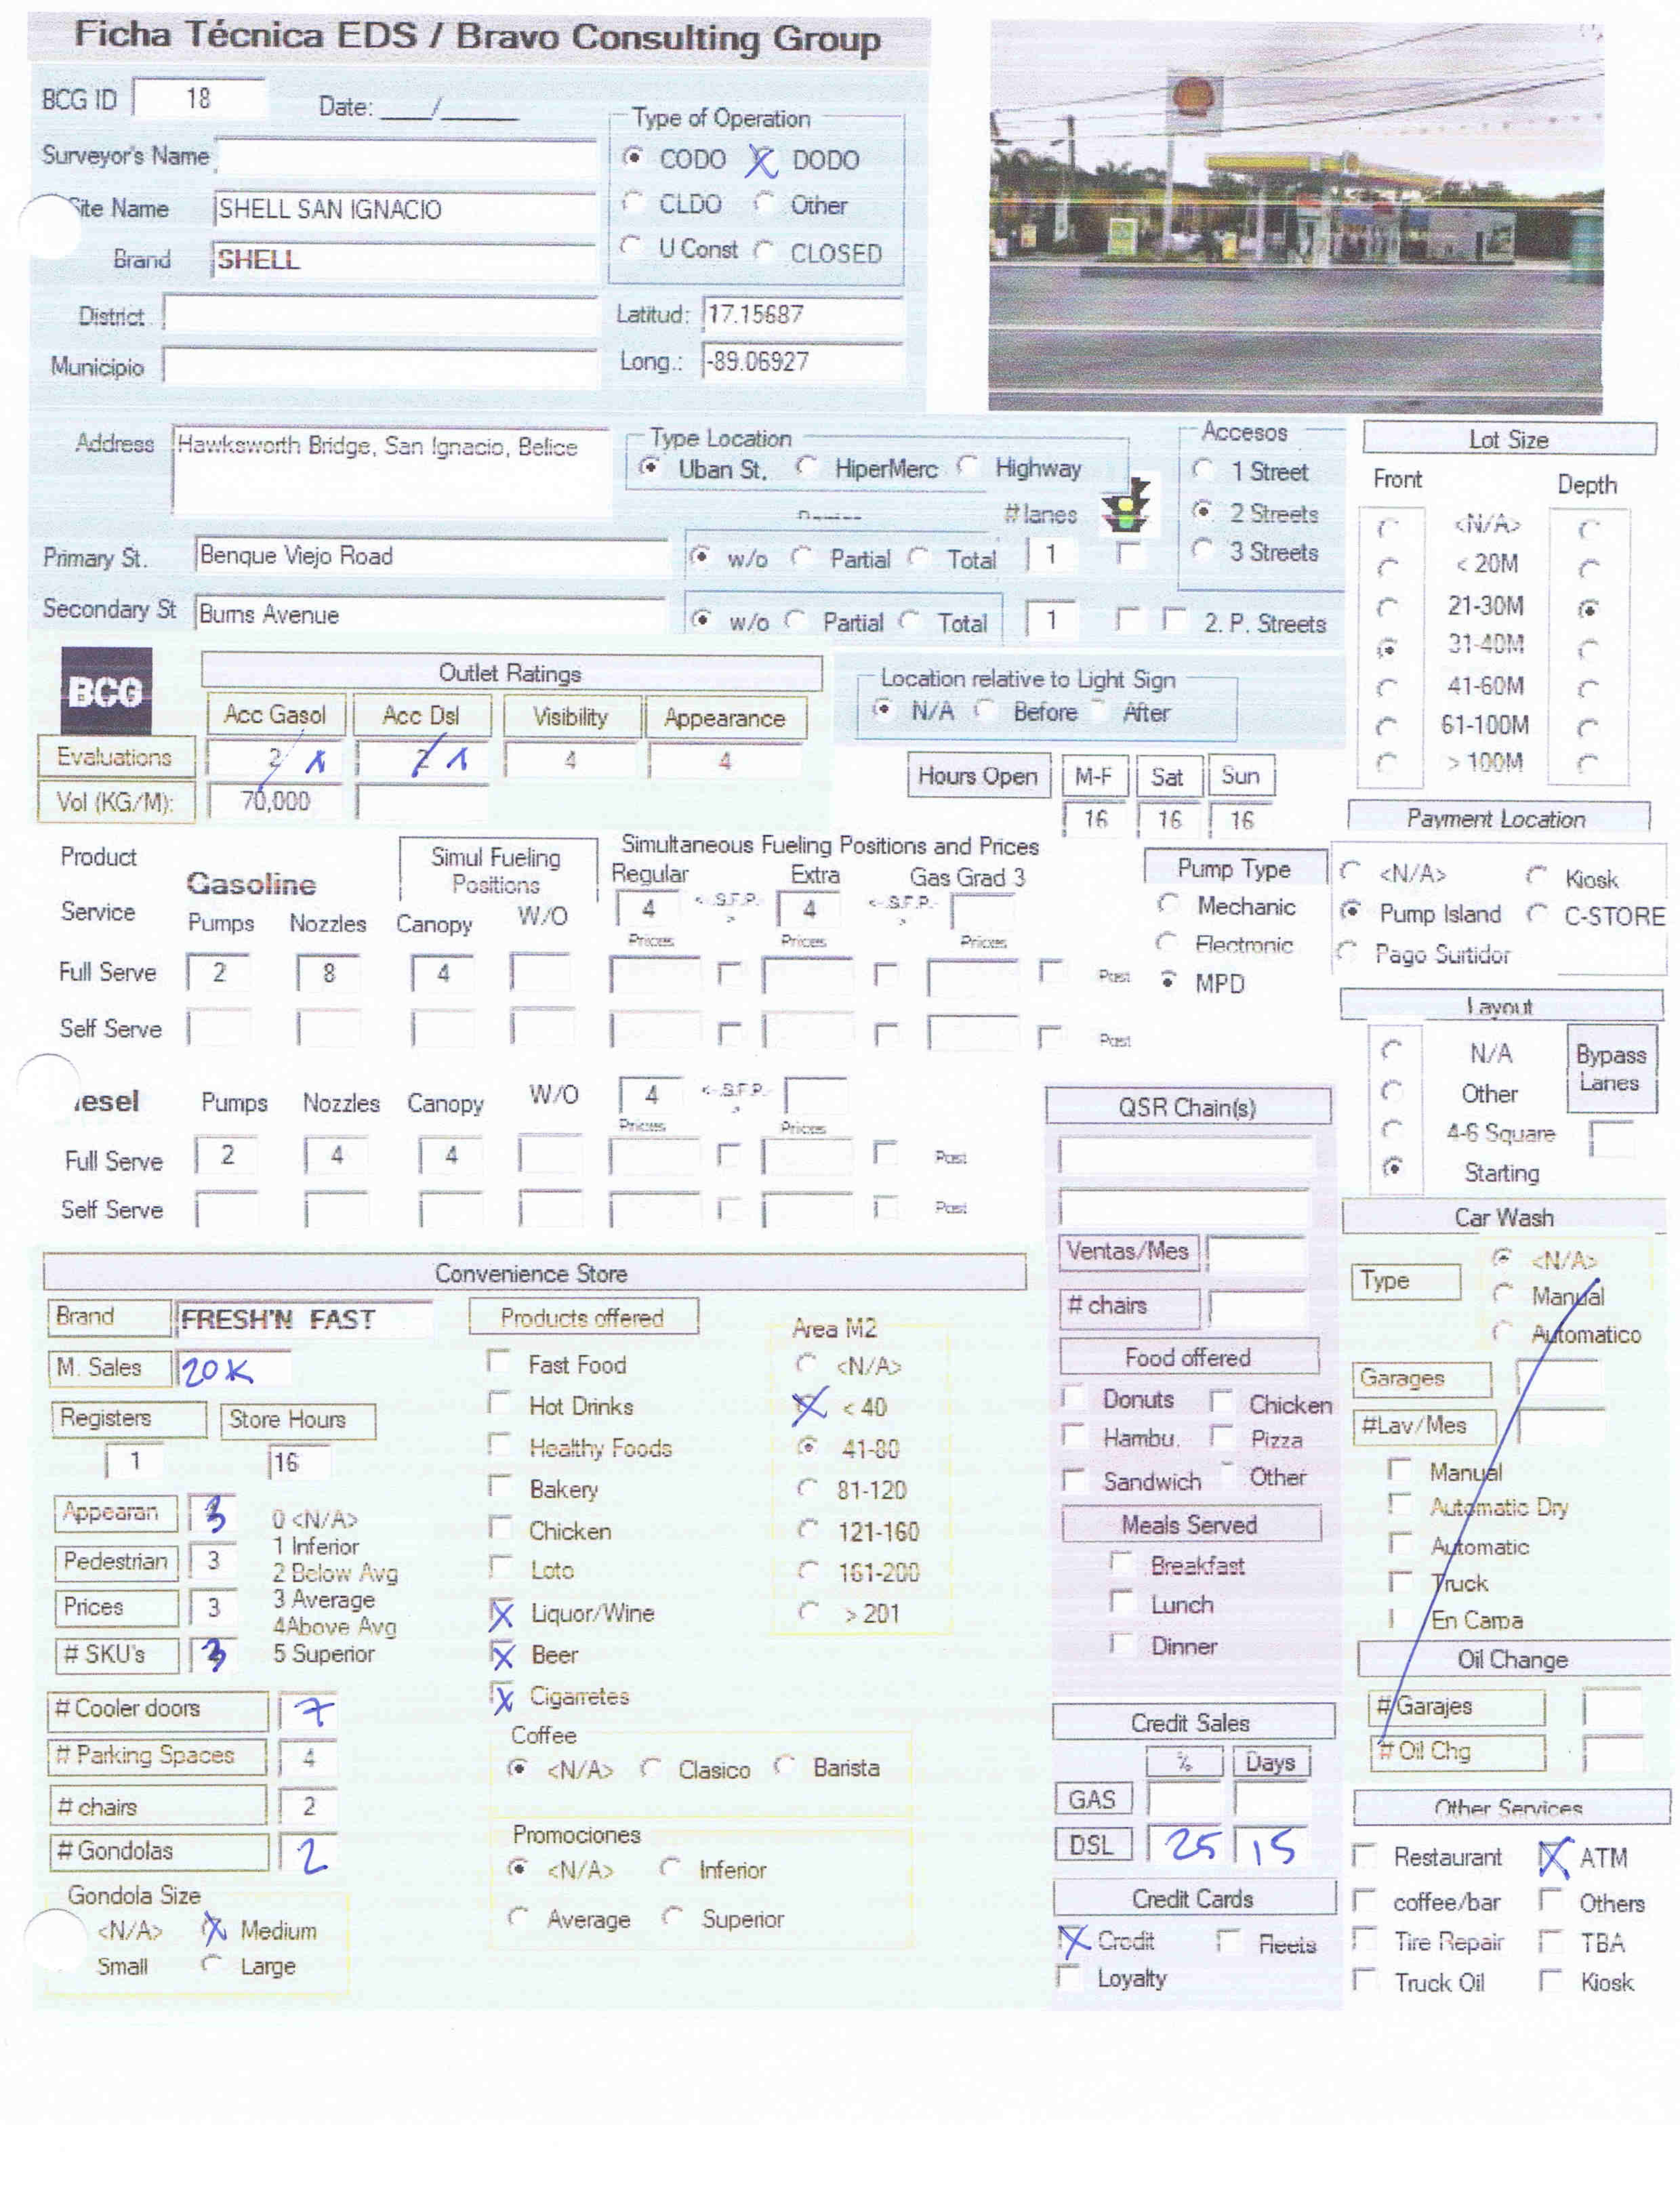Click the Site Name input field
The height and width of the screenshot is (2188, 1680).
405,209
